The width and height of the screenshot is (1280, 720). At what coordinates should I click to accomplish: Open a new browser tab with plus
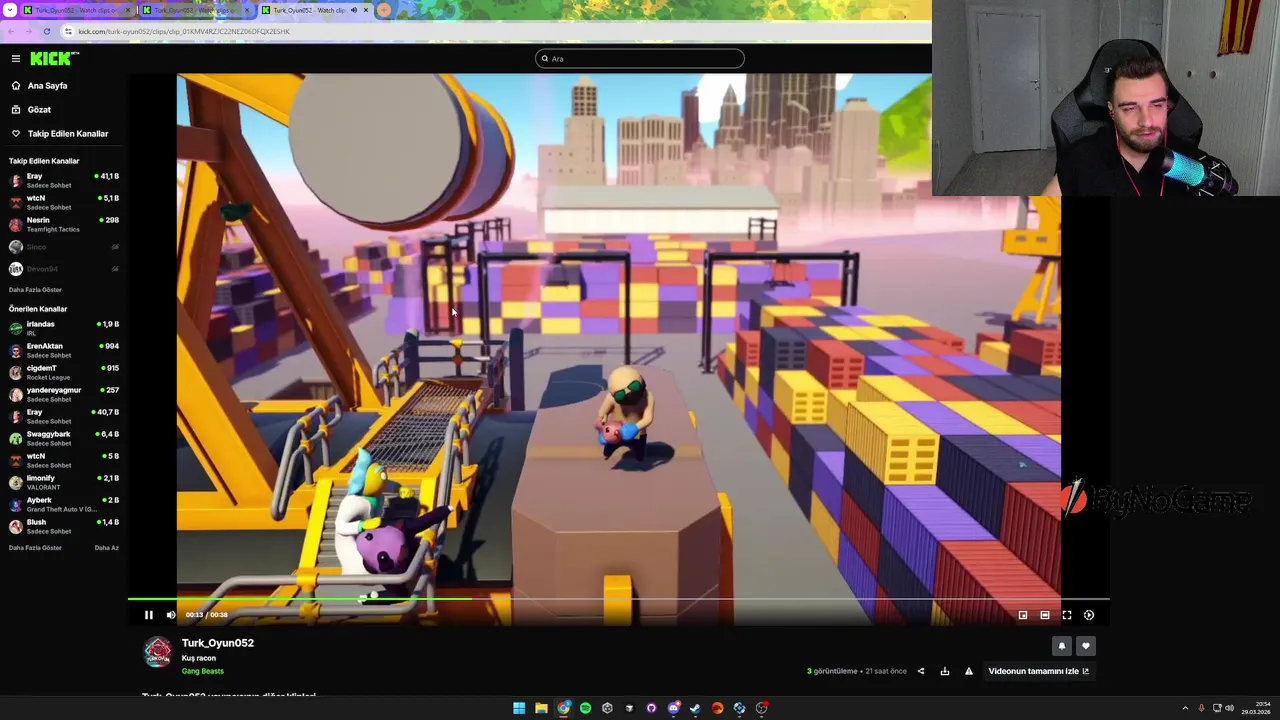click(384, 10)
